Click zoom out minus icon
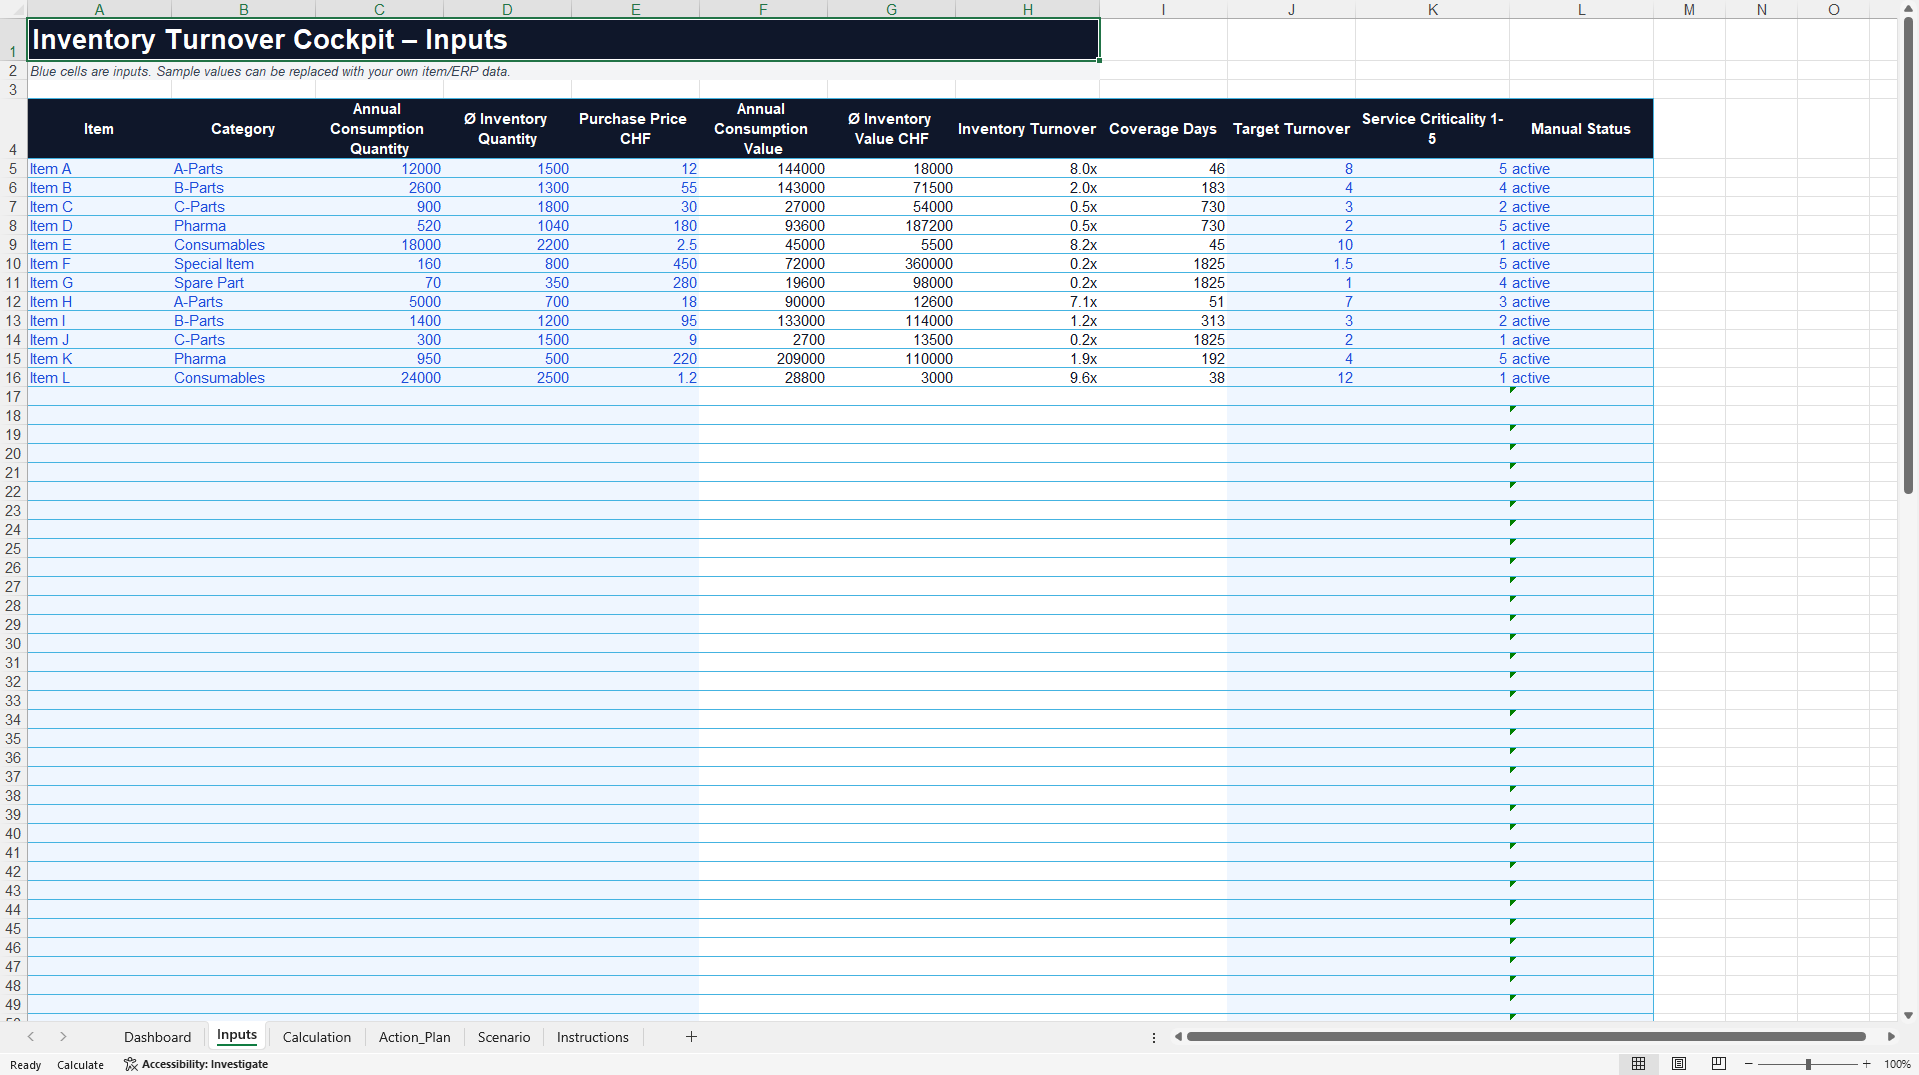The height and width of the screenshot is (1075, 1919). click(x=1749, y=1064)
